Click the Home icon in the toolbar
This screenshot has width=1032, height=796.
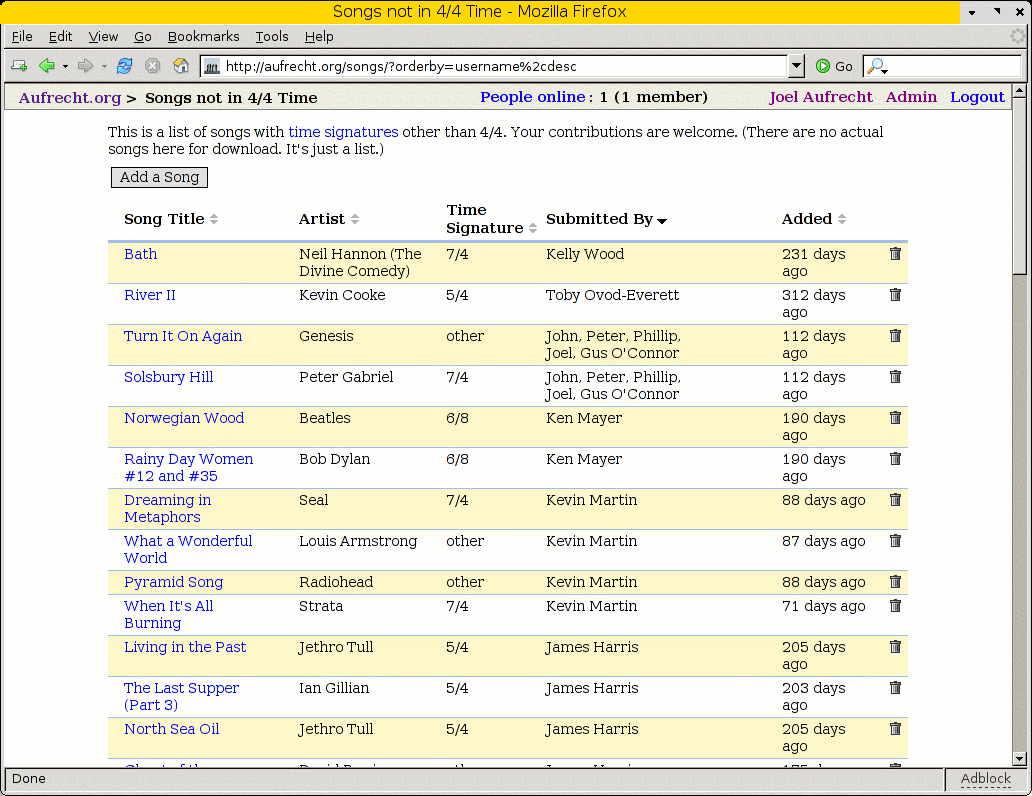pos(181,66)
